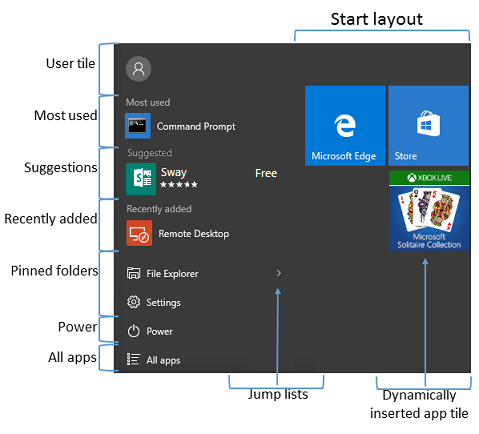The image size is (479, 434).
Task: Click the Command Prompt icon
Action: click(138, 126)
